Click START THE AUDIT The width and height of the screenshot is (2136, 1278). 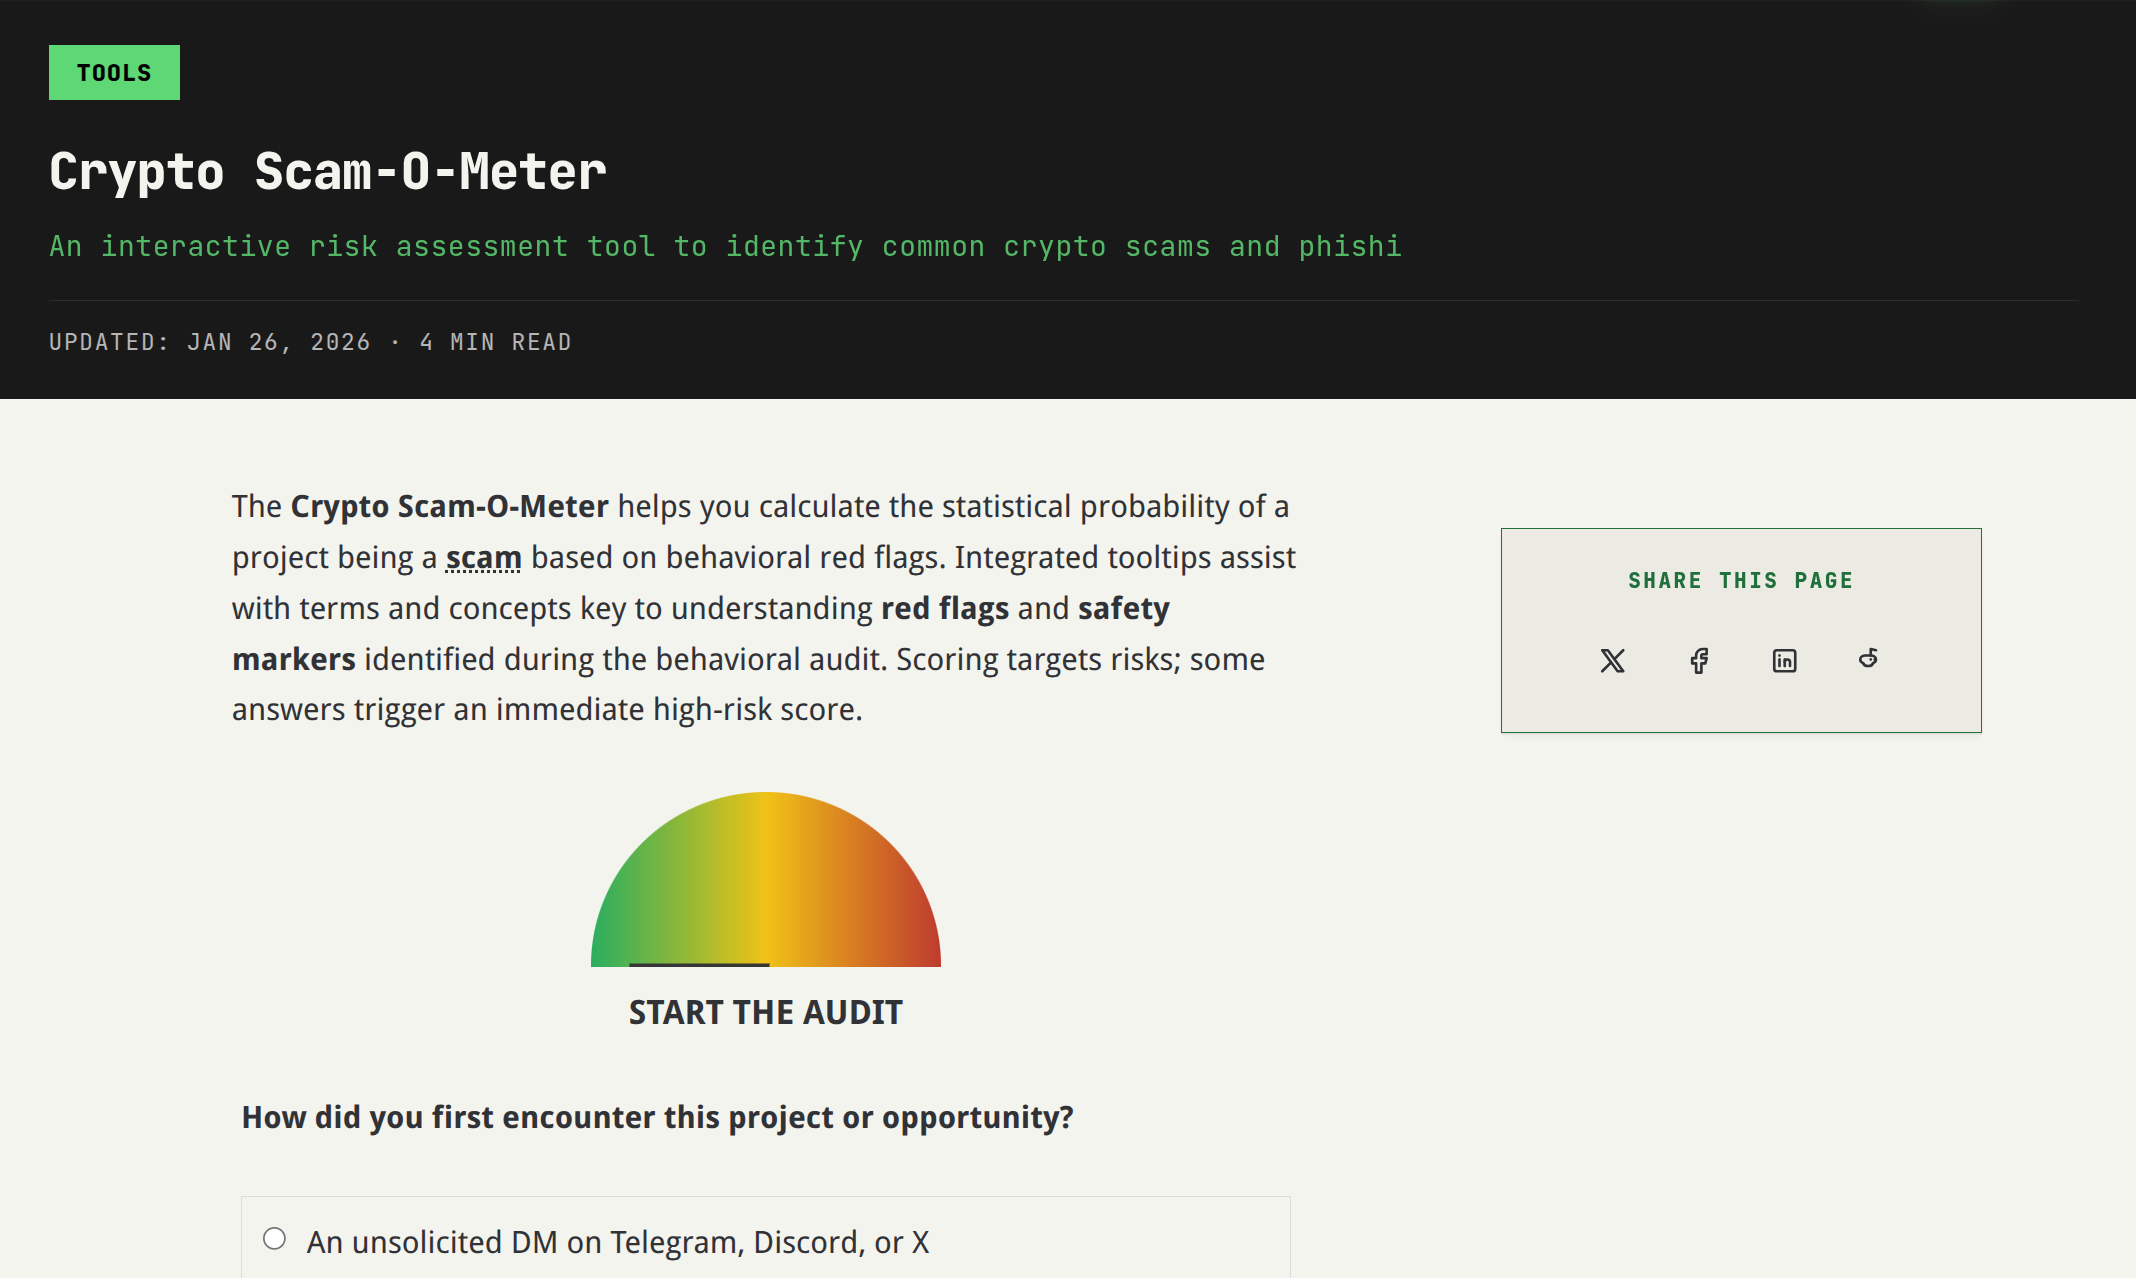[x=765, y=1011]
